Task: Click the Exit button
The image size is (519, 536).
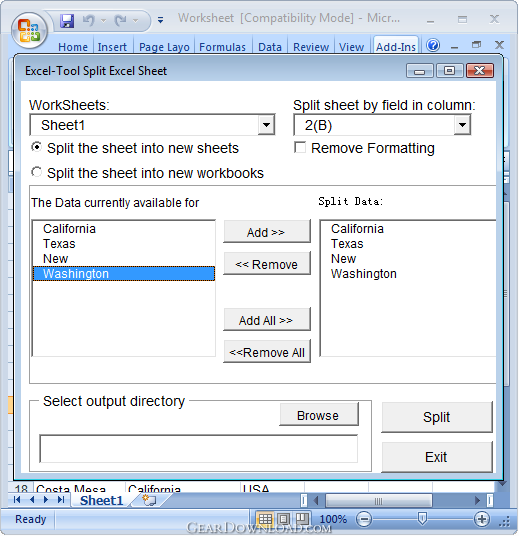Action: (x=437, y=457)
